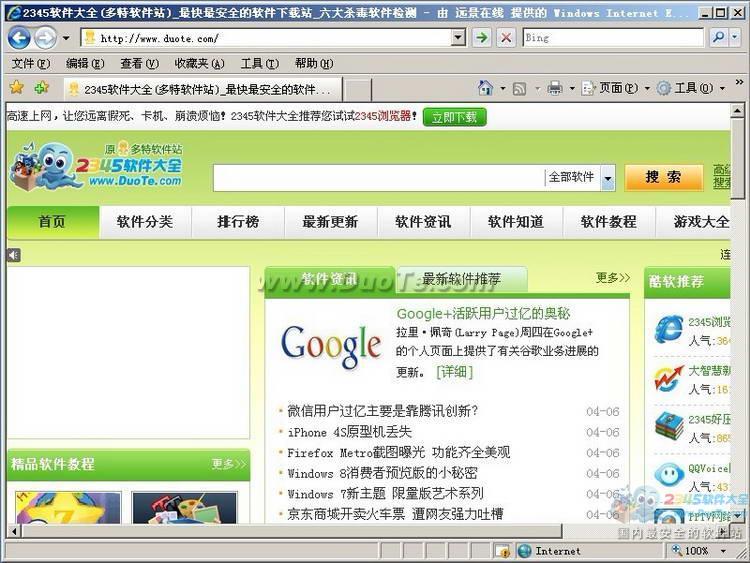This screenshot has height=563, width=750.
Task: Click the 2345浏览器 IE-style icon
Action: click(669, 330)
